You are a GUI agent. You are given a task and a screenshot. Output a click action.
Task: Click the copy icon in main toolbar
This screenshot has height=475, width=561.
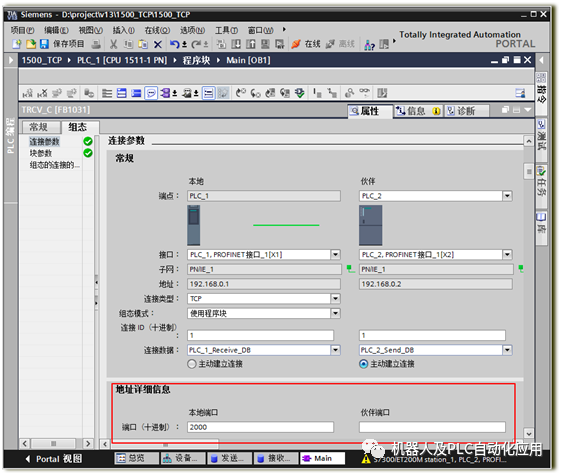coord(128,44)
